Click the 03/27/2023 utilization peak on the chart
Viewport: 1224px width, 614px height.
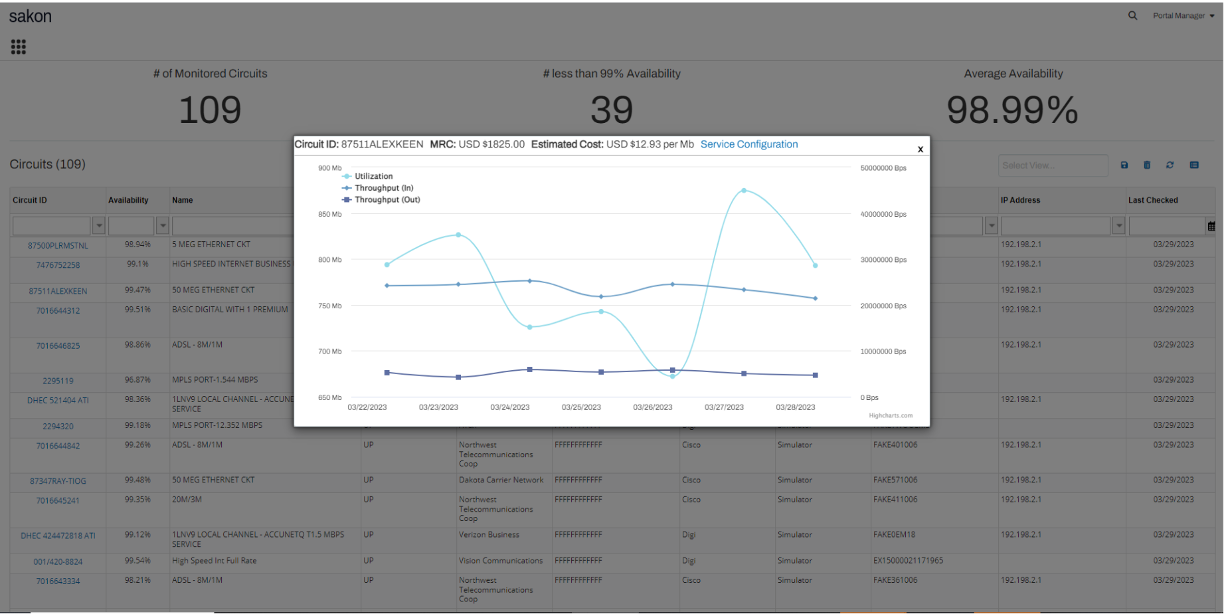[x=744, y=190]
